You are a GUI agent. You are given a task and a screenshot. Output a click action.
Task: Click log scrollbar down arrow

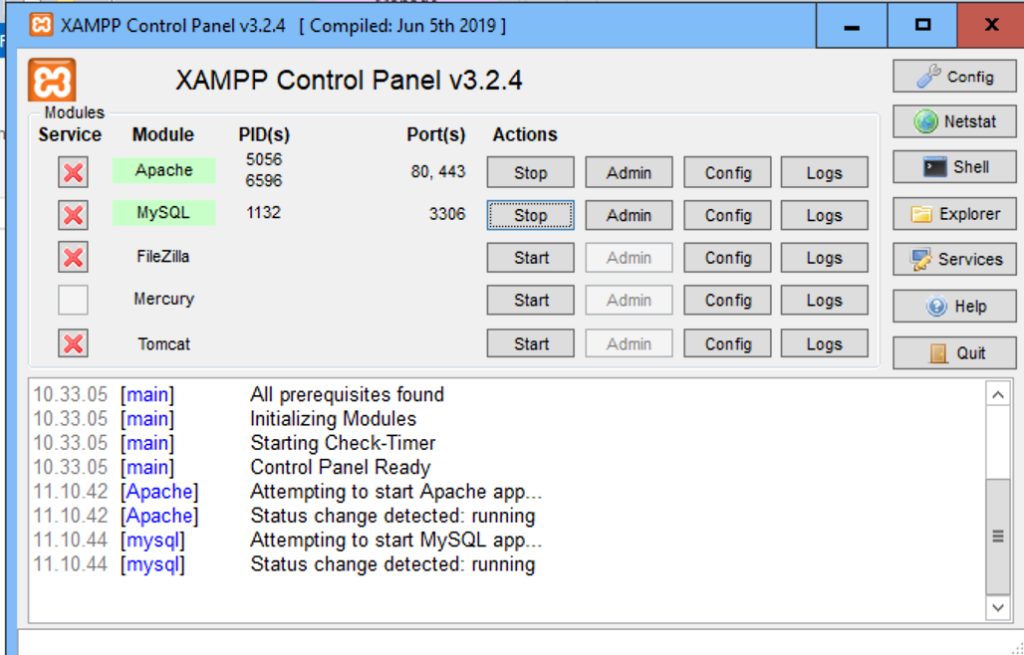click(998, 607)
